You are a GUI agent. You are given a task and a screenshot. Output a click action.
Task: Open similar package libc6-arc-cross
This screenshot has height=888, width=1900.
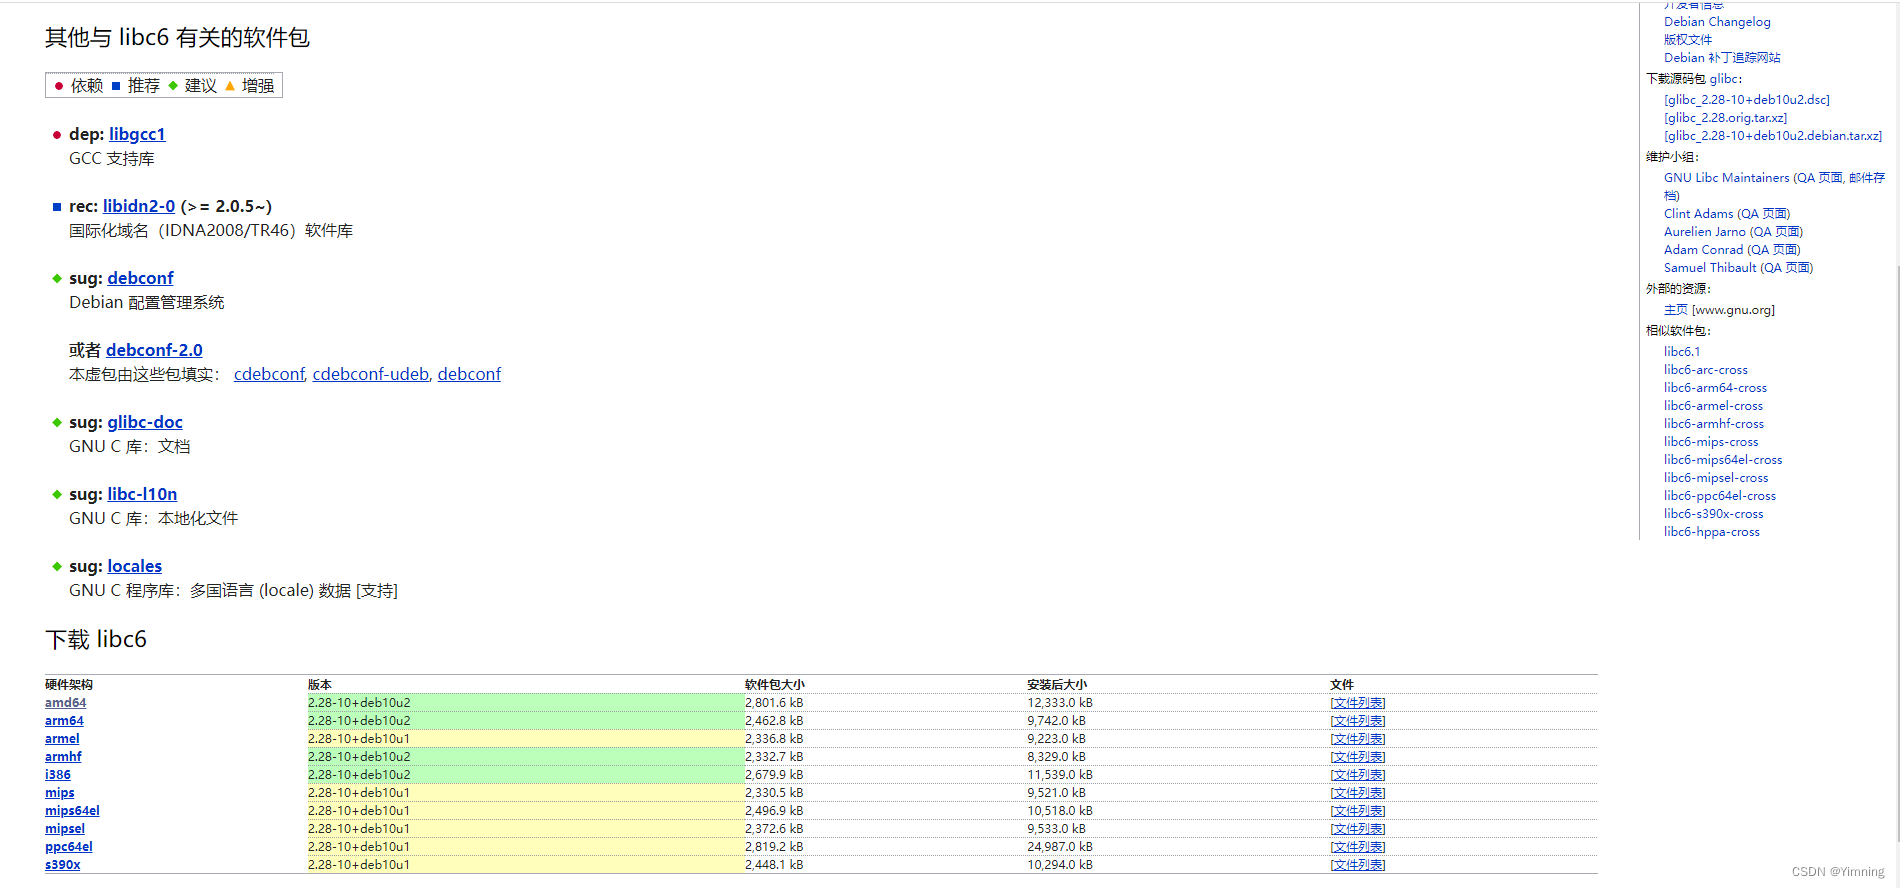[x=1706, y=370]
